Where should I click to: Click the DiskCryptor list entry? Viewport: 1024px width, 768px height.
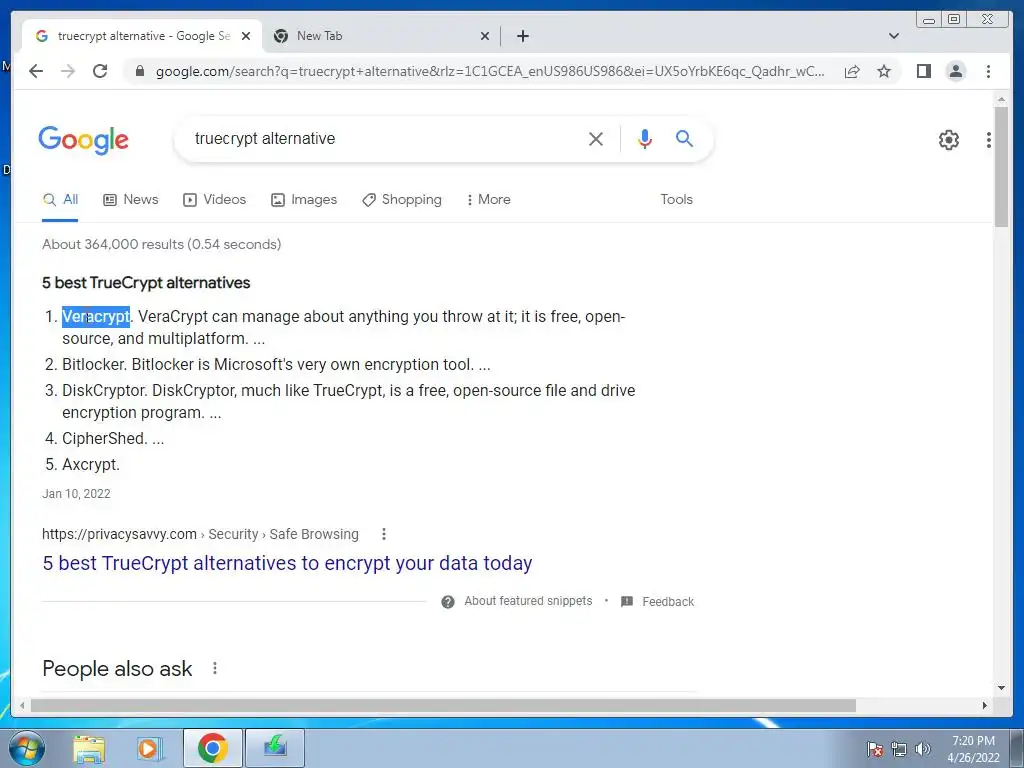pyautogui.click(x=349, y=402)
